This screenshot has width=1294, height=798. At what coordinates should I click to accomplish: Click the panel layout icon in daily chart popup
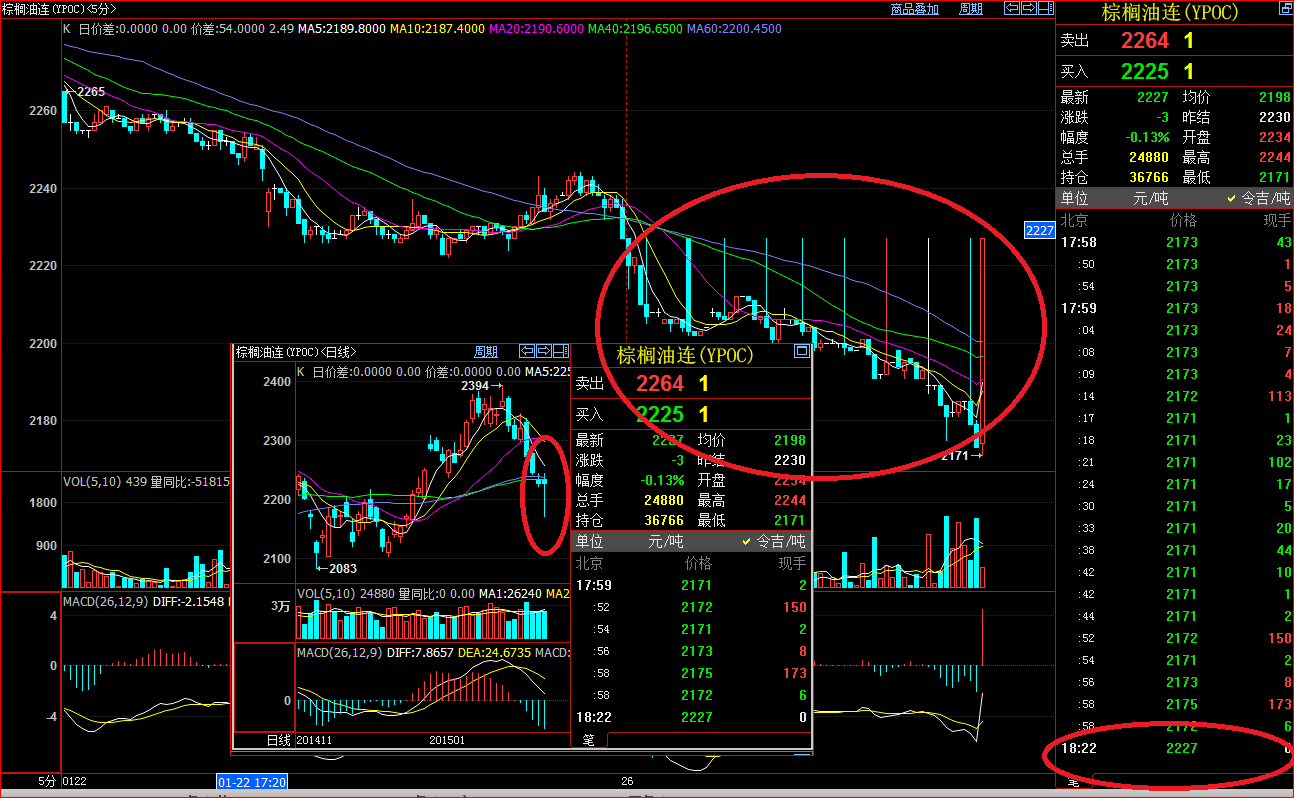point(559,351)
